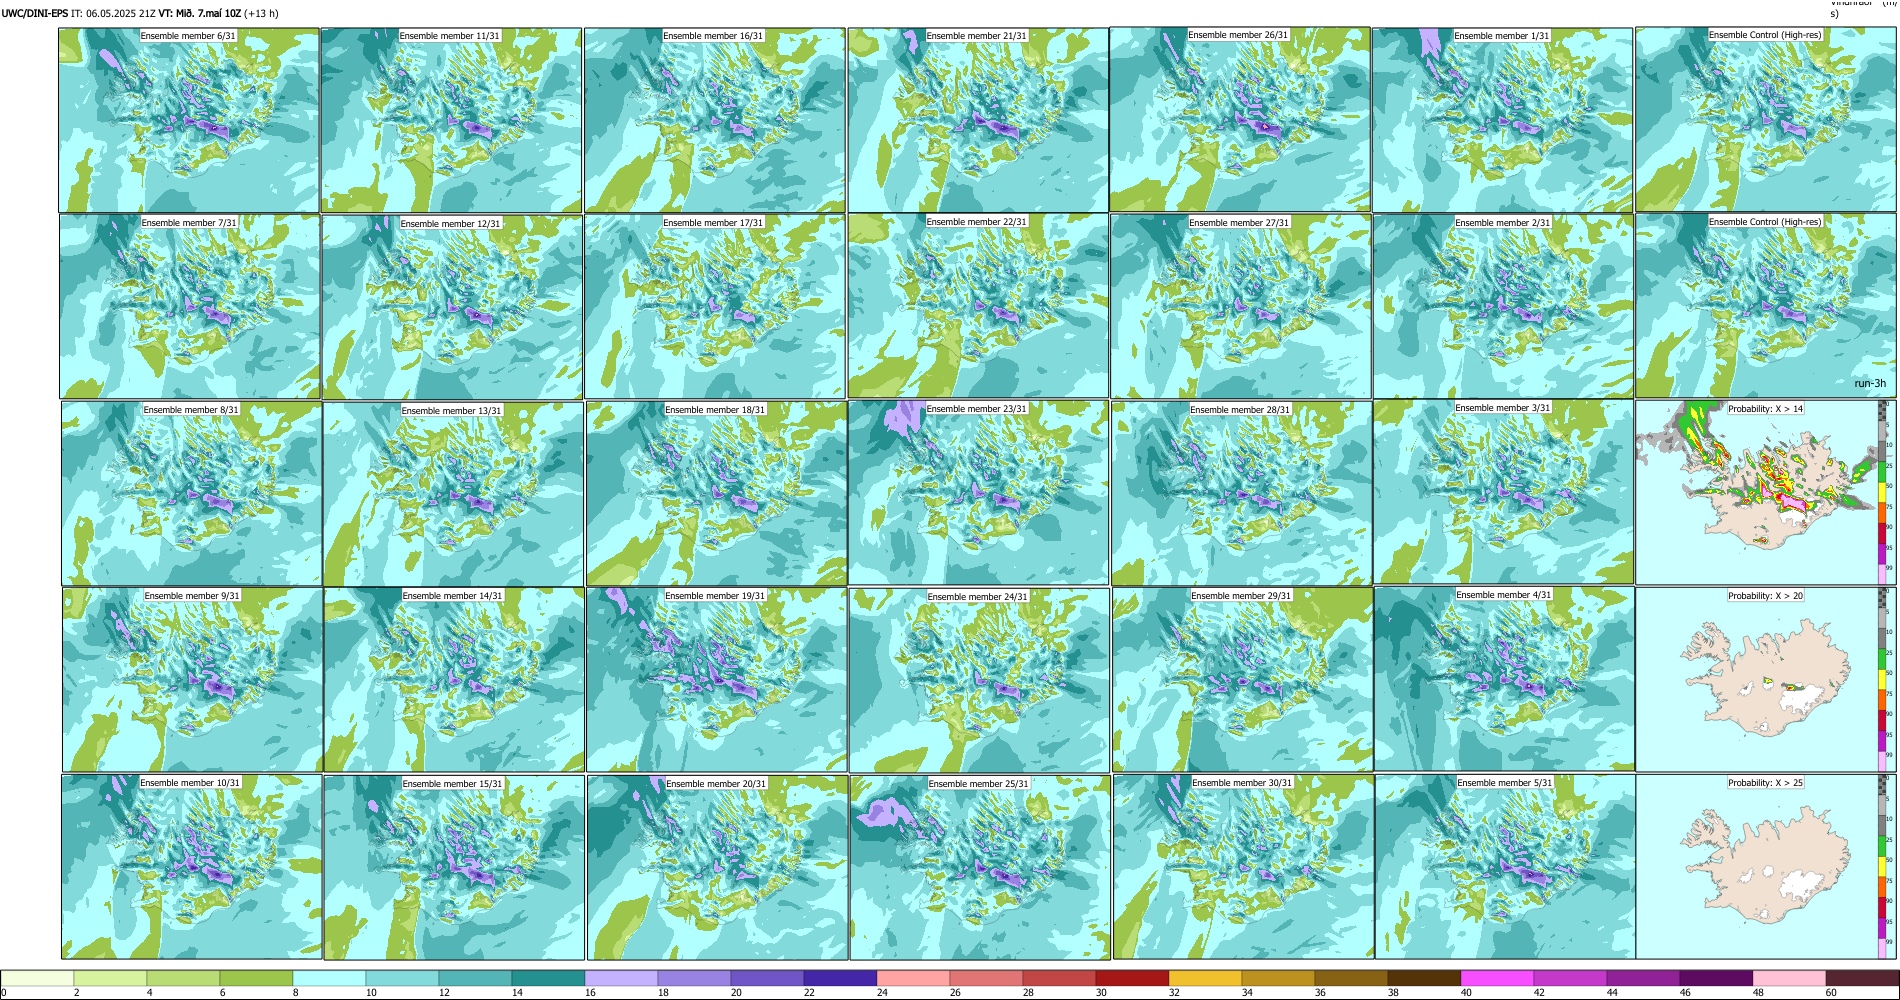
Task: View the Ensemble member 18/31 wind map
Action: tap(716, 494)
